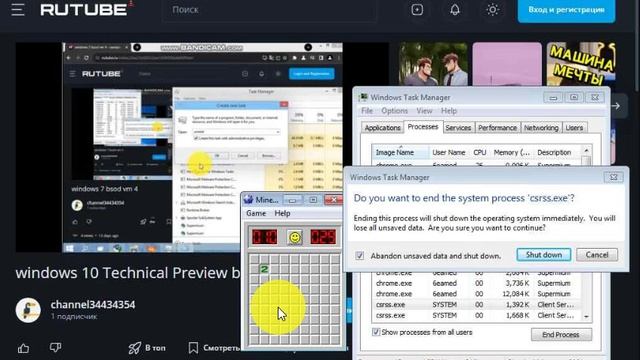Switch to Performance tab
640x360 pixels.
pyautogui.click(x=497, y=128)
